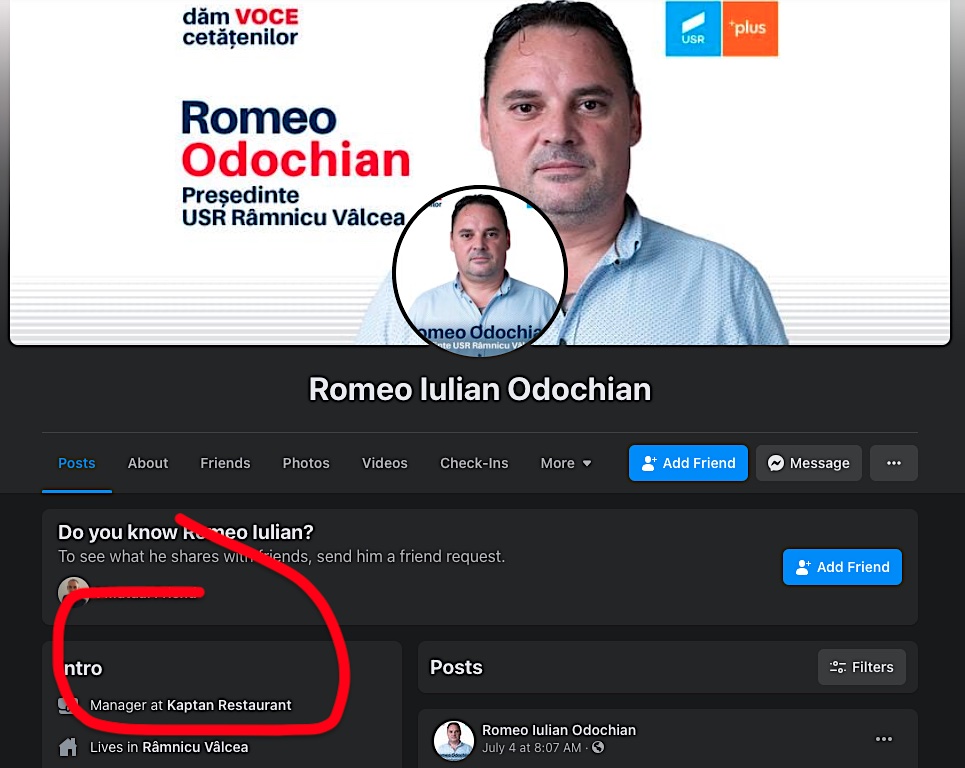Click the globe privacy icon on the post
This screenshot has height=768, width=965.
(598, 747)
